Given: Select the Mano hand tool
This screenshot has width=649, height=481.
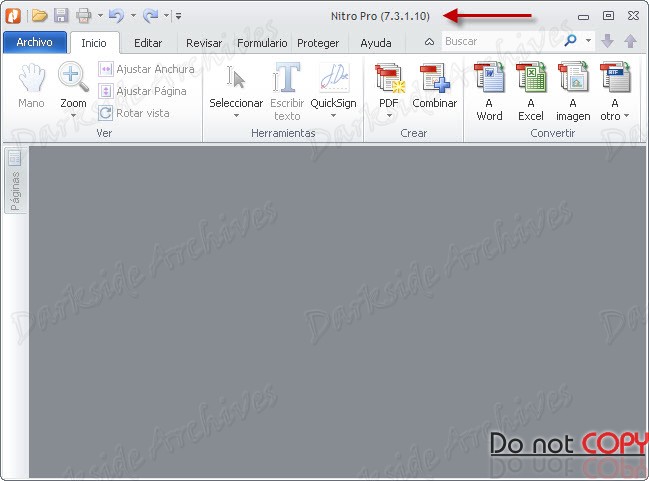Looking at the screenshot, I should coord(31,85).
